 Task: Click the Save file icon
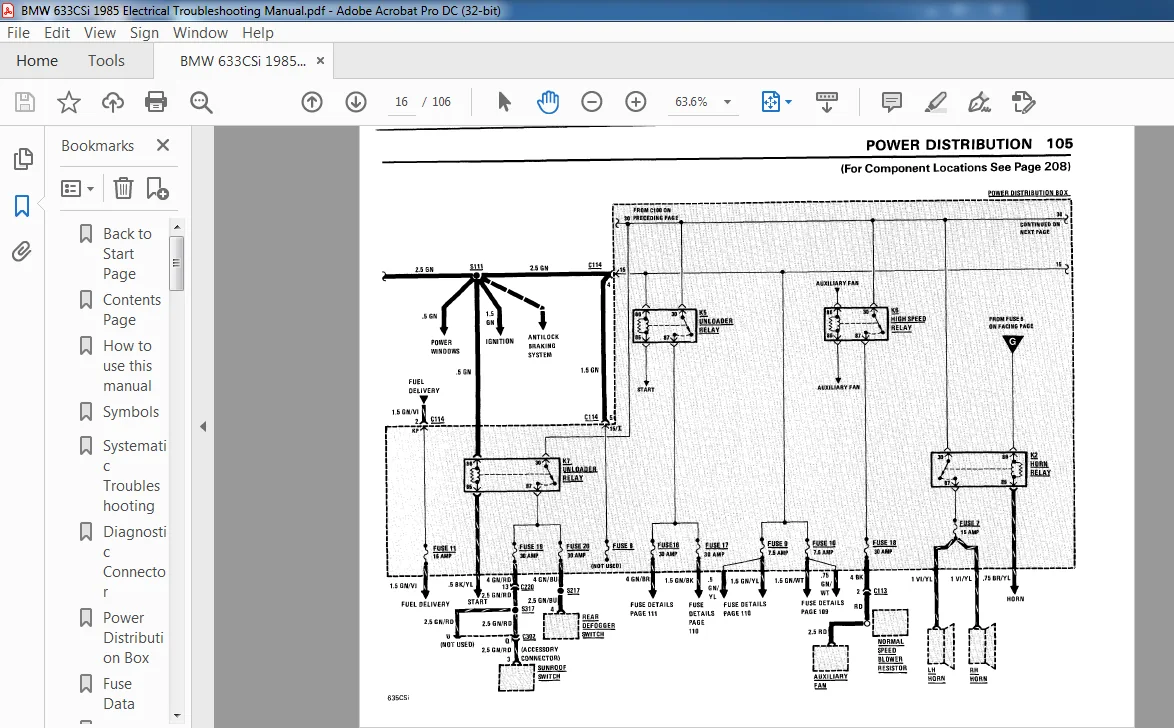click(25, 102)
